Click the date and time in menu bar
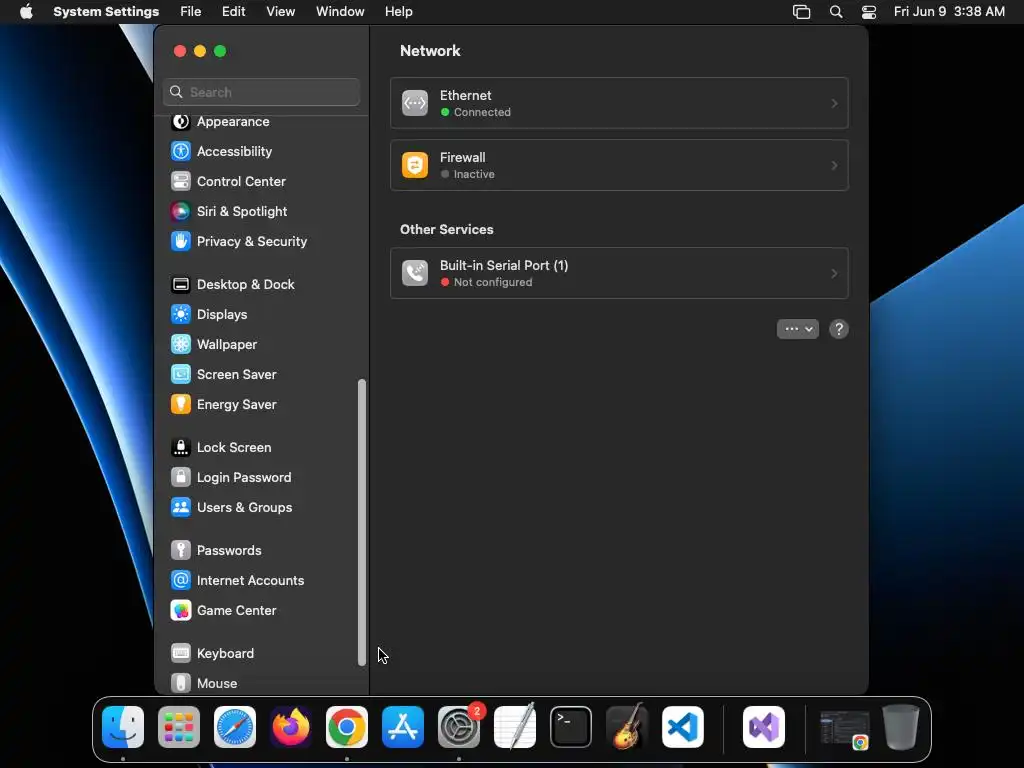 click(949, 12)
